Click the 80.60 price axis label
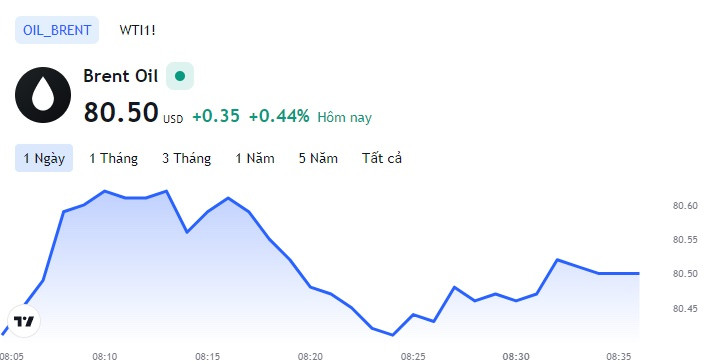 point(685,206)
